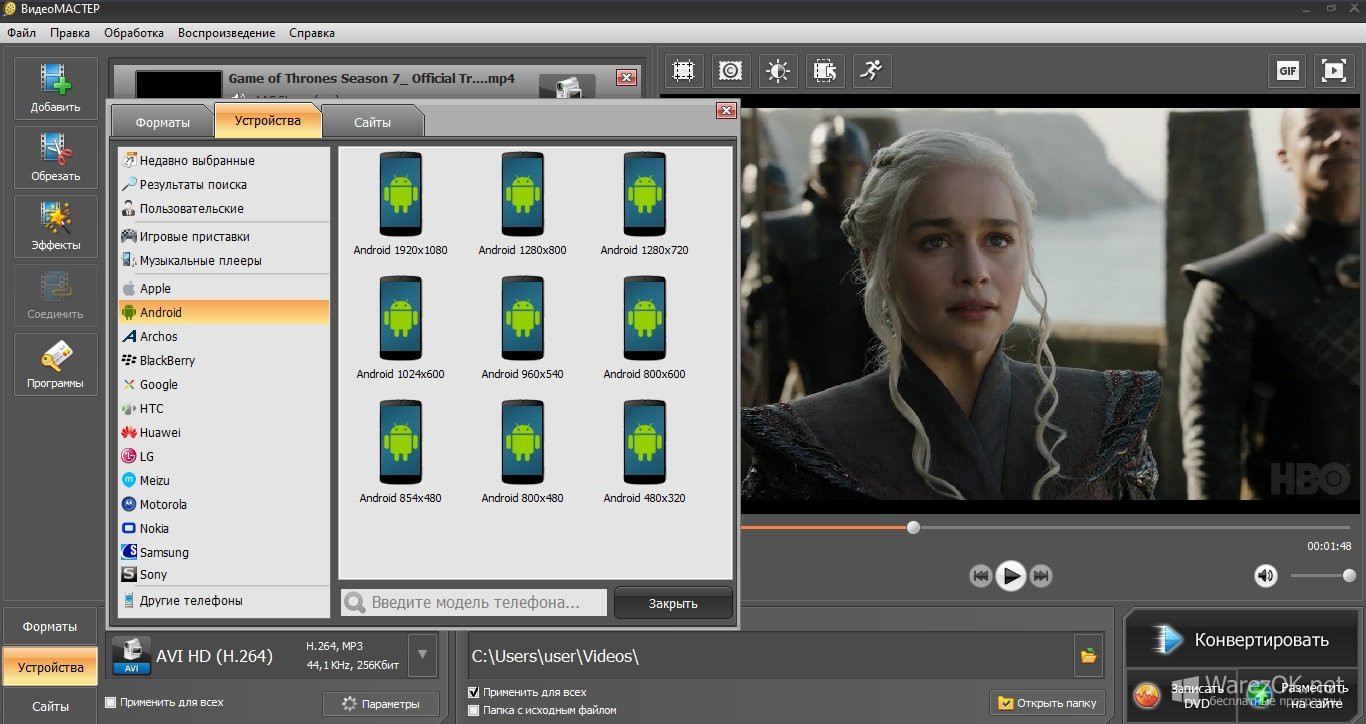Select Apple in device list

[224, 288]
